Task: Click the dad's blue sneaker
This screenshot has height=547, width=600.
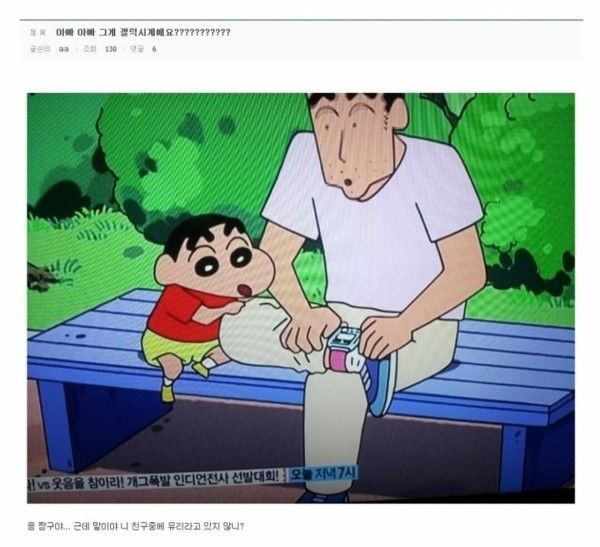Action: [x=381, y=383]
